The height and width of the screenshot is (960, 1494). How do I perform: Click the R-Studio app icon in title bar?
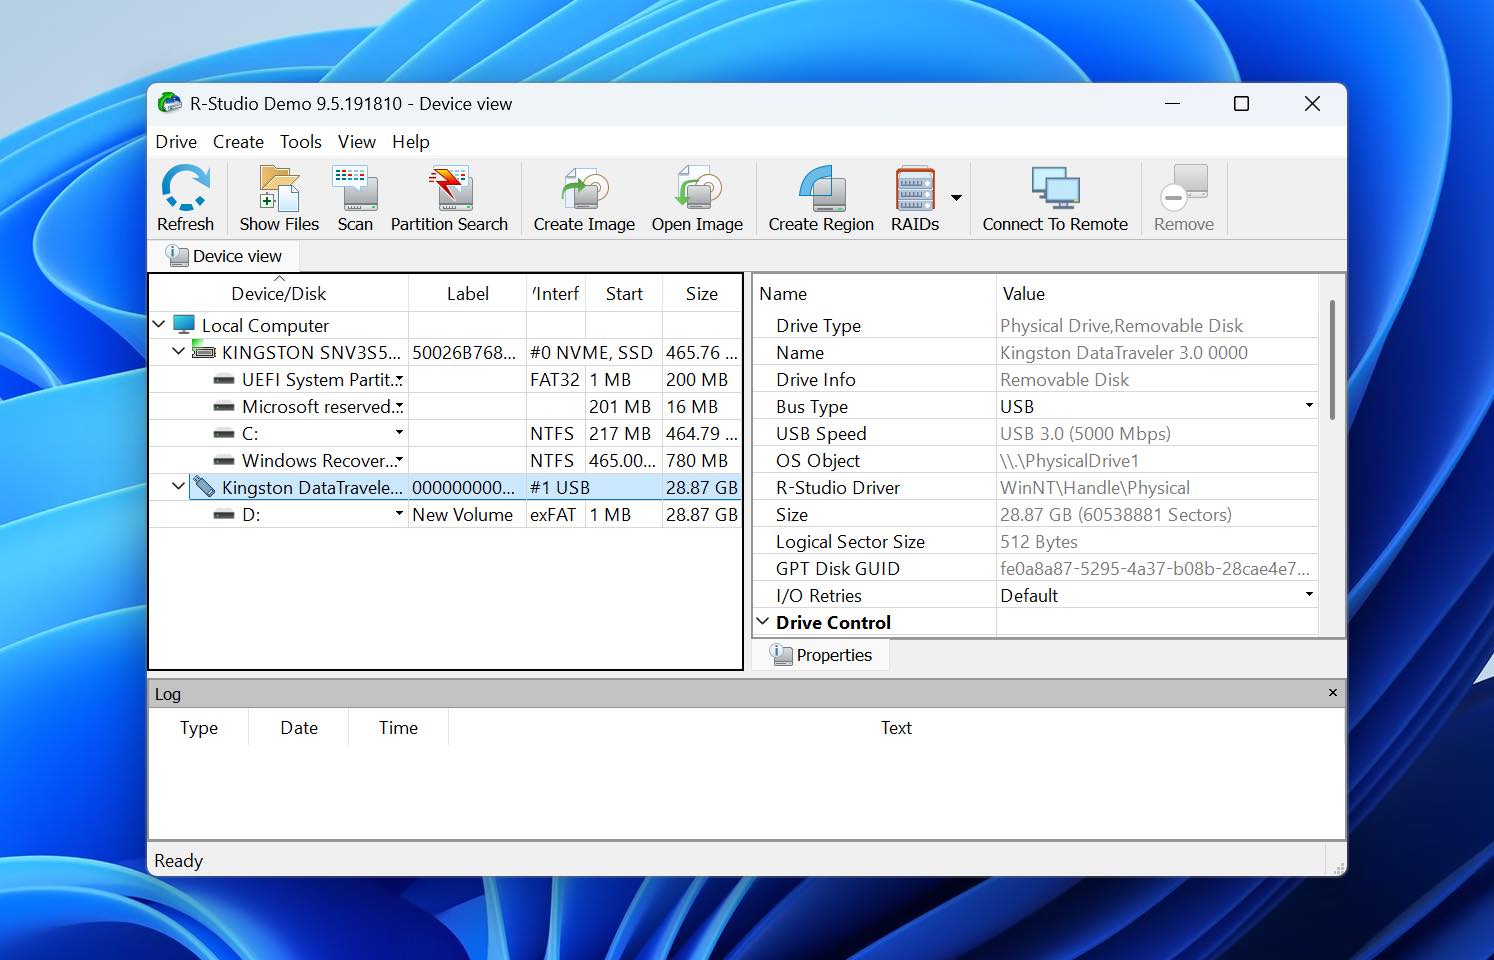pyautogui.click(x=171, y=103)
